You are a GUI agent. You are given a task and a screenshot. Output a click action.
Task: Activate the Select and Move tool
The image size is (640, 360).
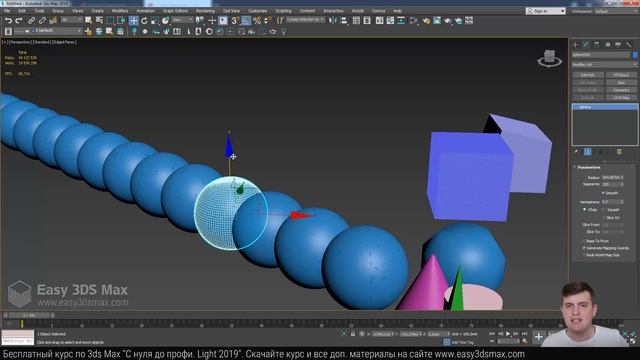[x=133, y=20]
